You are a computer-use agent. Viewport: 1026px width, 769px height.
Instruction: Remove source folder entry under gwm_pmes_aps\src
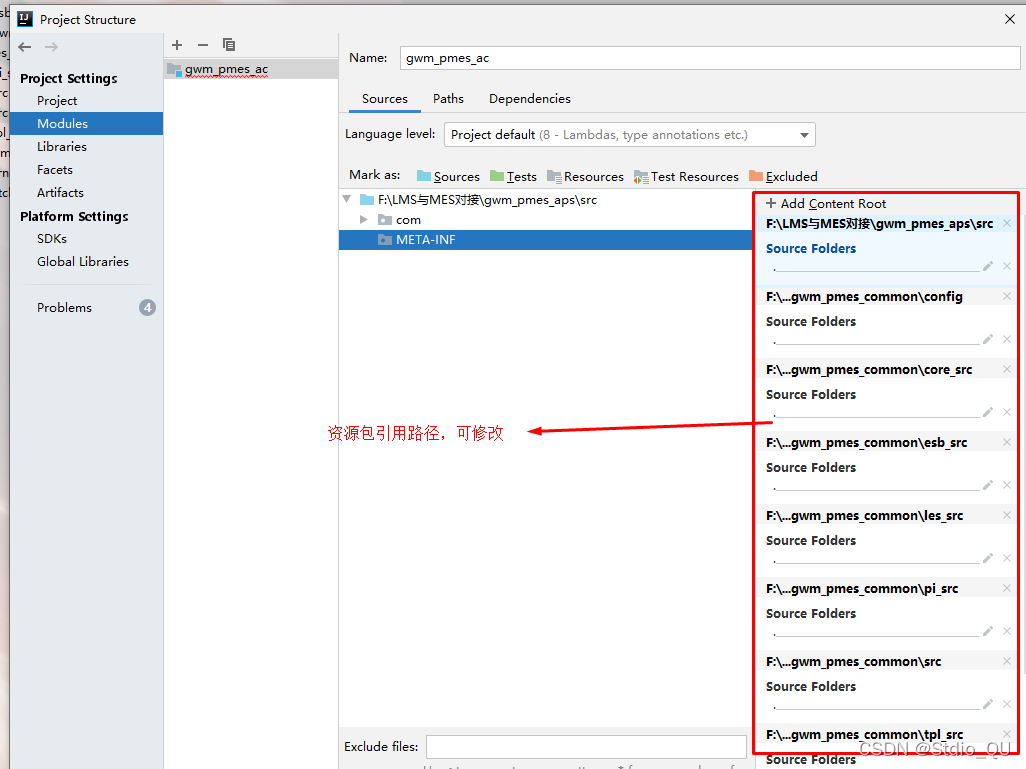point(1007,266)
